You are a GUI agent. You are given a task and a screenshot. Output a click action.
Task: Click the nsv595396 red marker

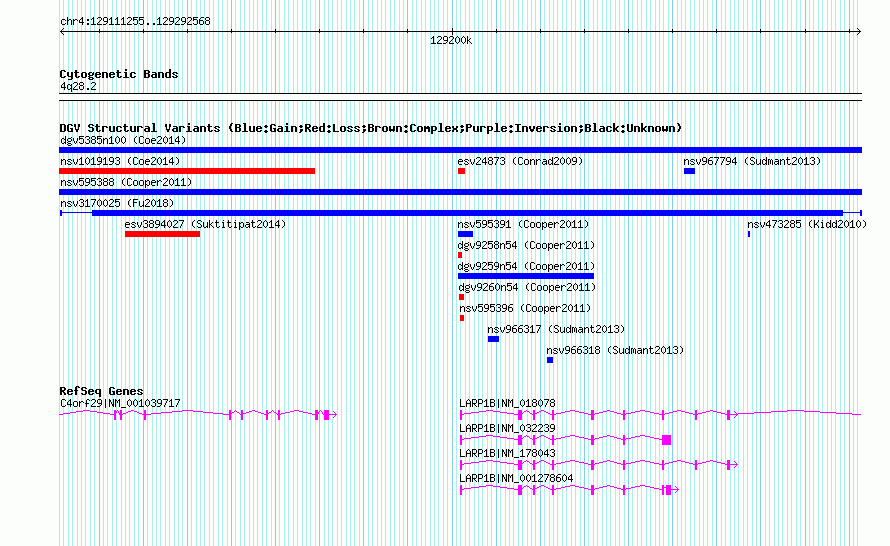pyautogui.click(x=462, y=318)
